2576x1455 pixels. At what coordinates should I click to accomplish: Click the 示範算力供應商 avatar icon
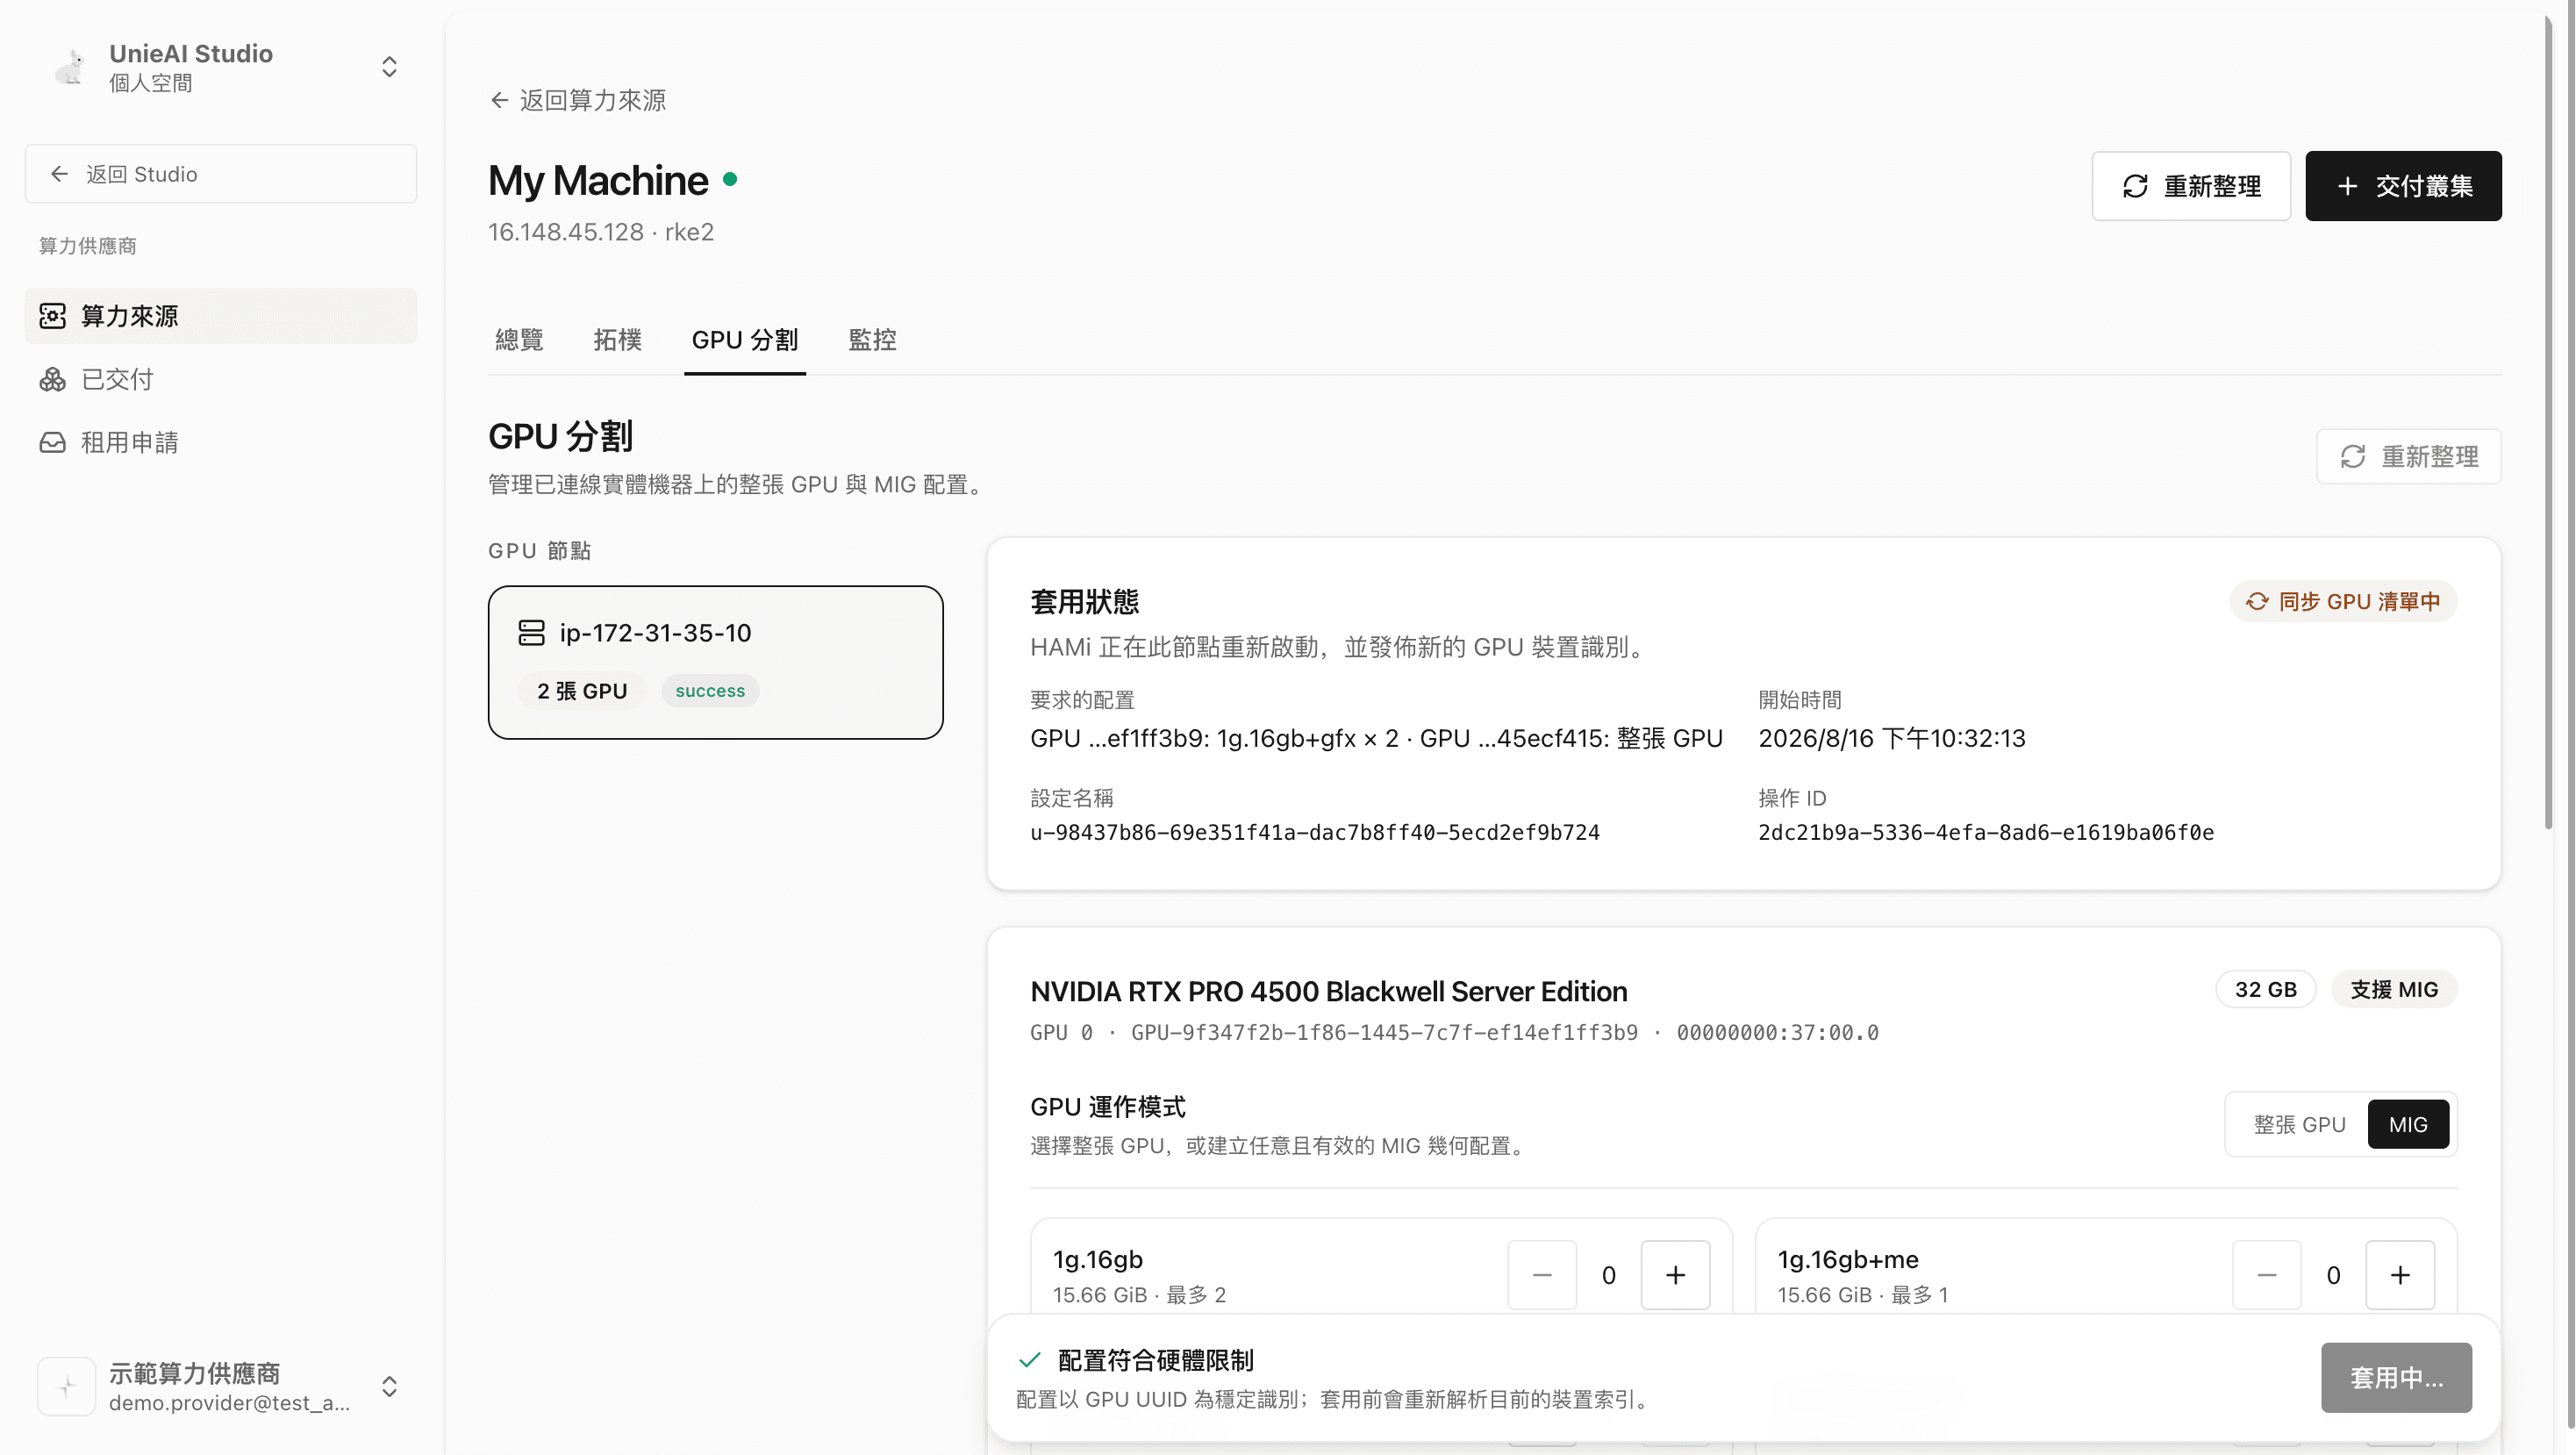[67, 1386]
